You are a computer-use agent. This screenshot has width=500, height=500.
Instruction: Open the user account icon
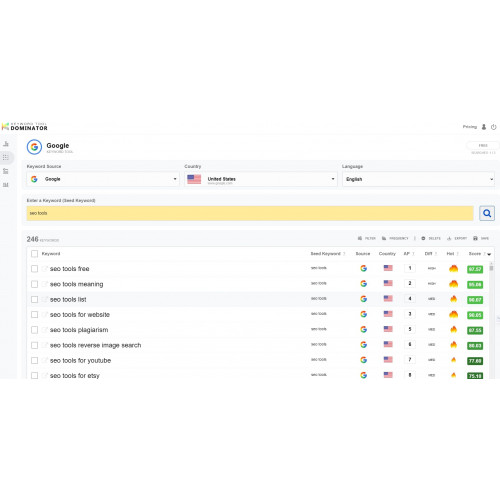[484, 127]
